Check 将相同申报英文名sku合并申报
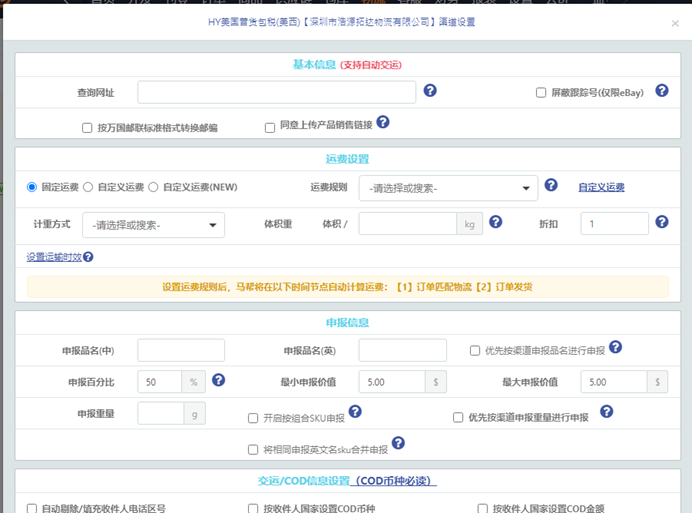The image size is (692, 513). 253,449
